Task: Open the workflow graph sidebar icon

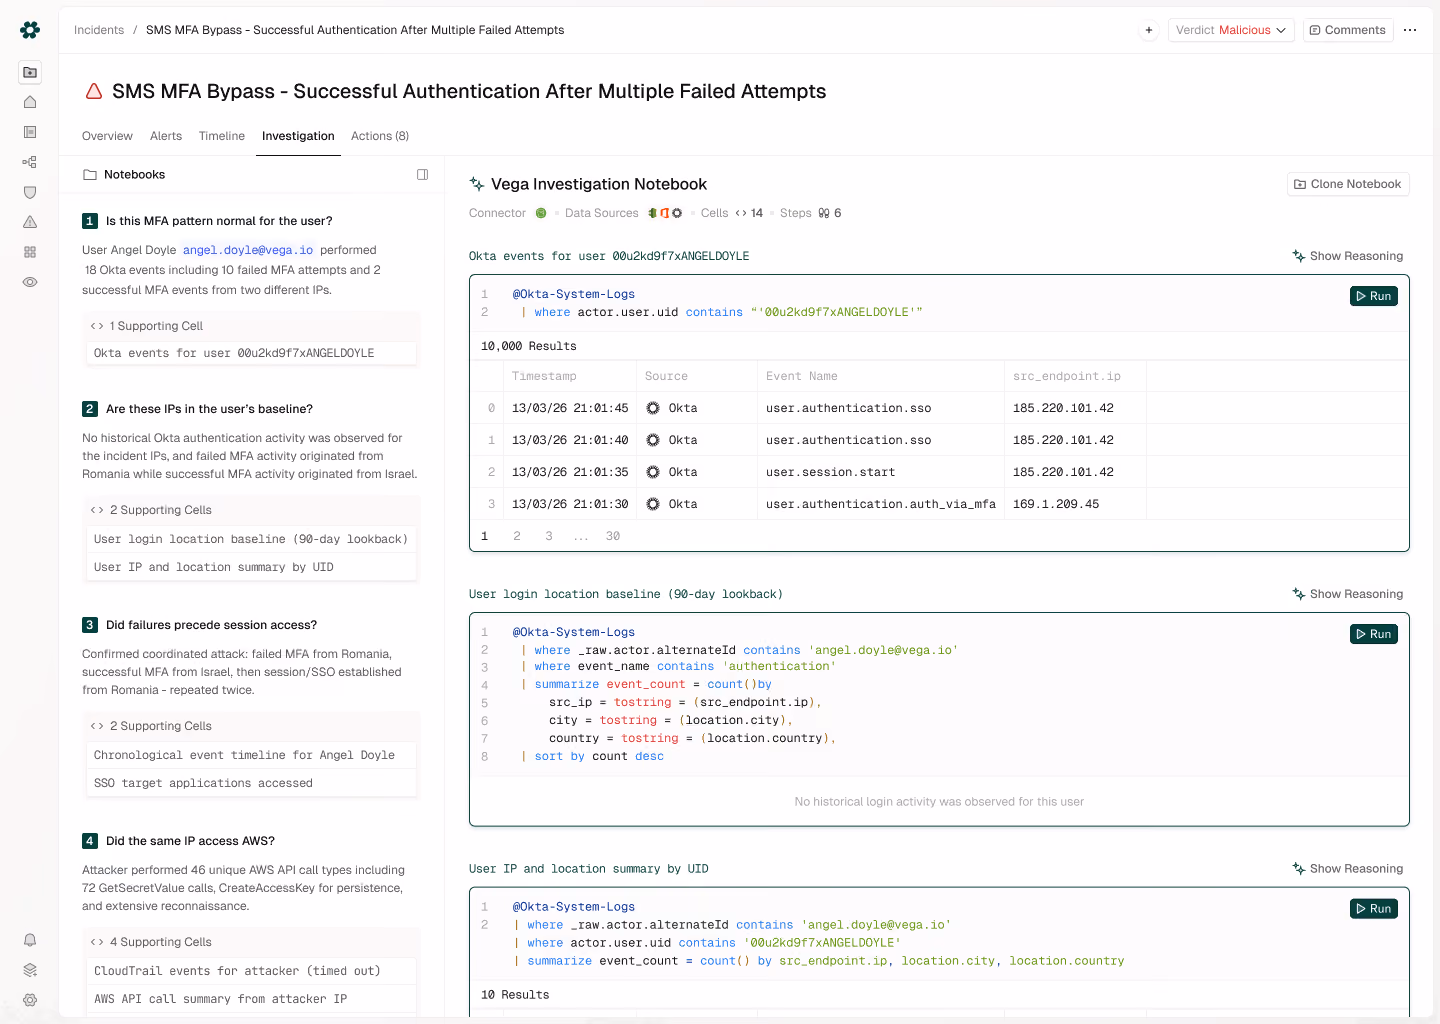Action: [x=30, y=162]
